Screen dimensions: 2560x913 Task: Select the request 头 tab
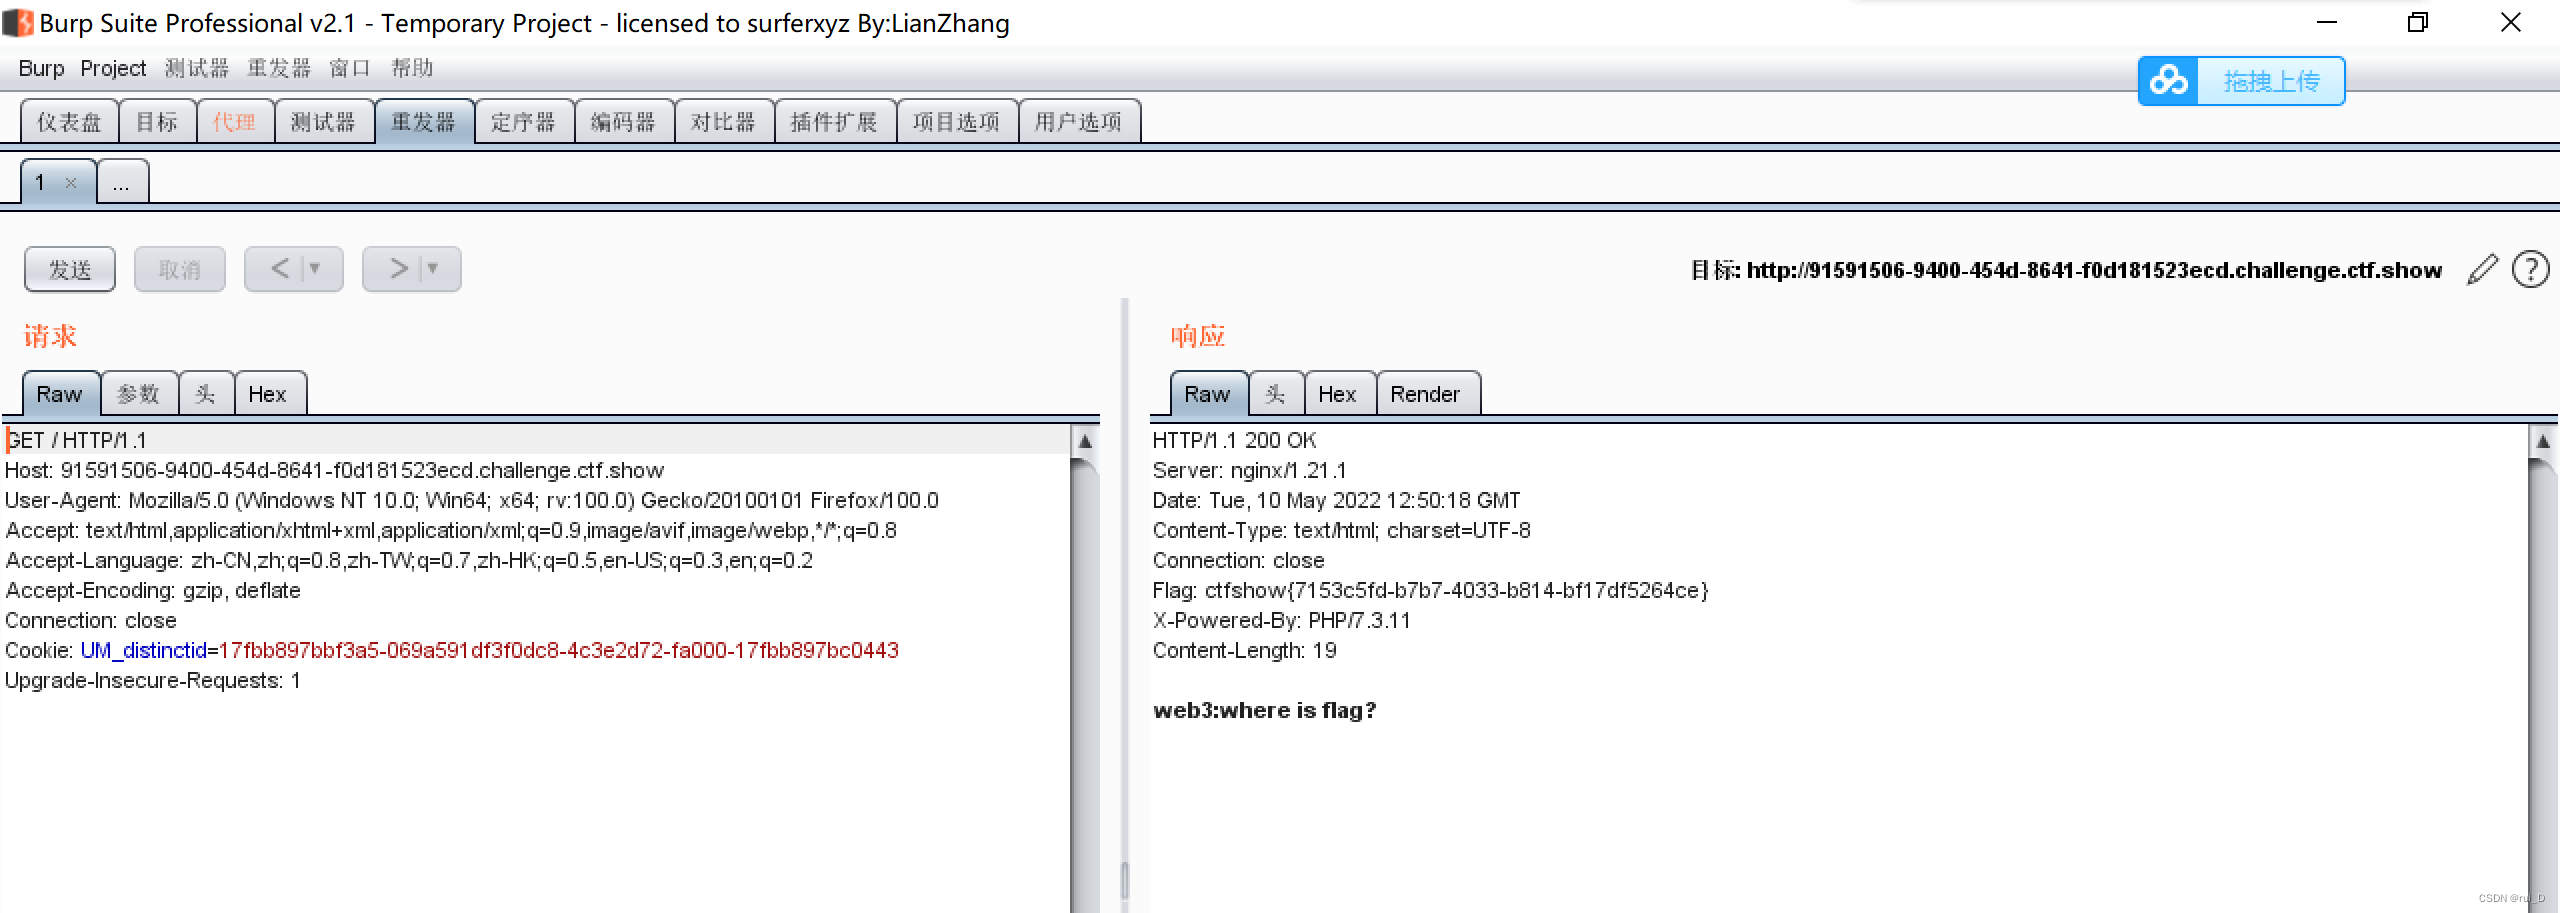click(x=206, y=394)
